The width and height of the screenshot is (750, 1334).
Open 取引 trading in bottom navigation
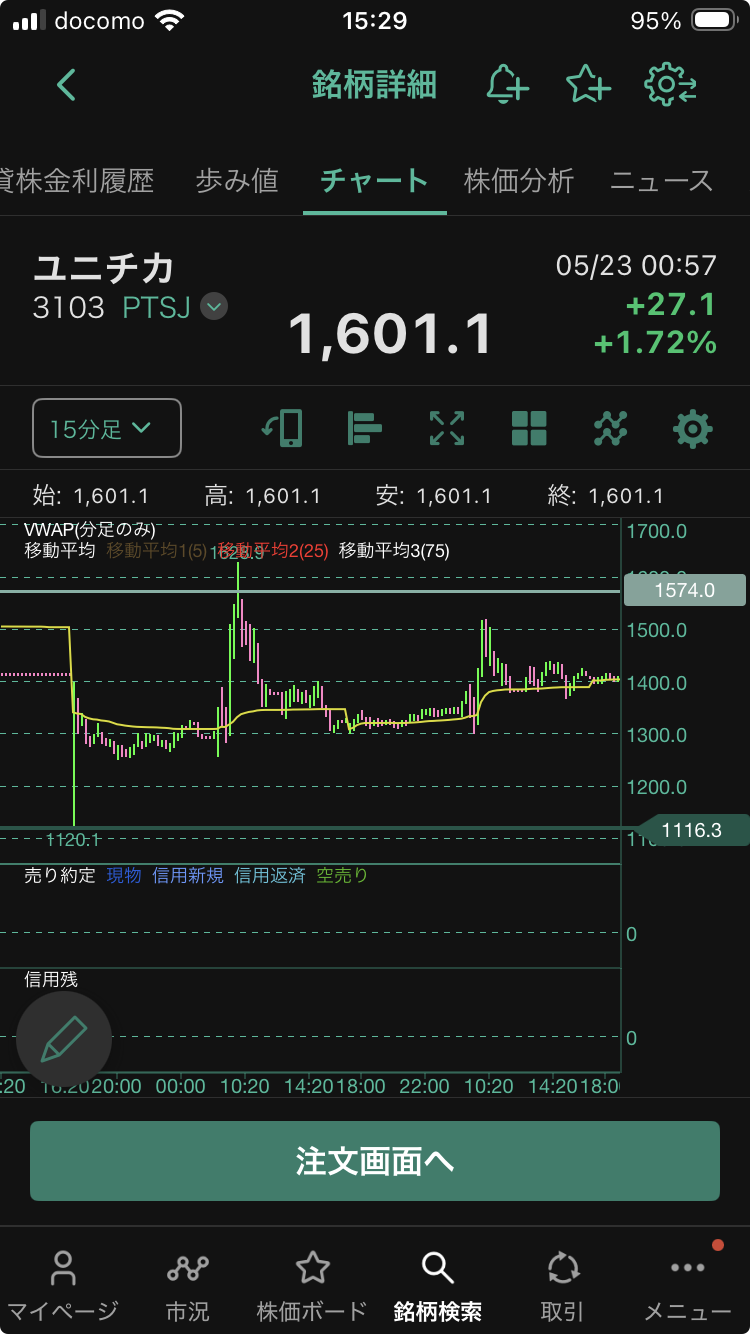pos(563,1285)
